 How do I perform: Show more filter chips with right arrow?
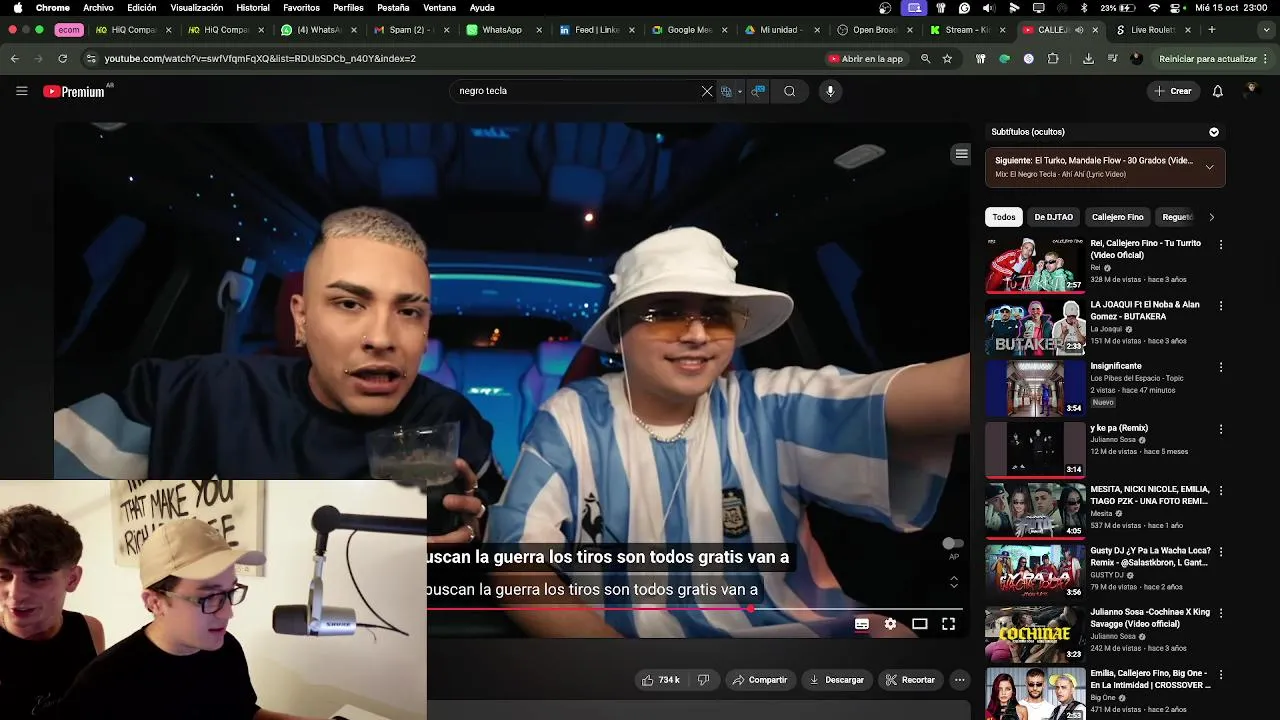(x=1211, y=217)
